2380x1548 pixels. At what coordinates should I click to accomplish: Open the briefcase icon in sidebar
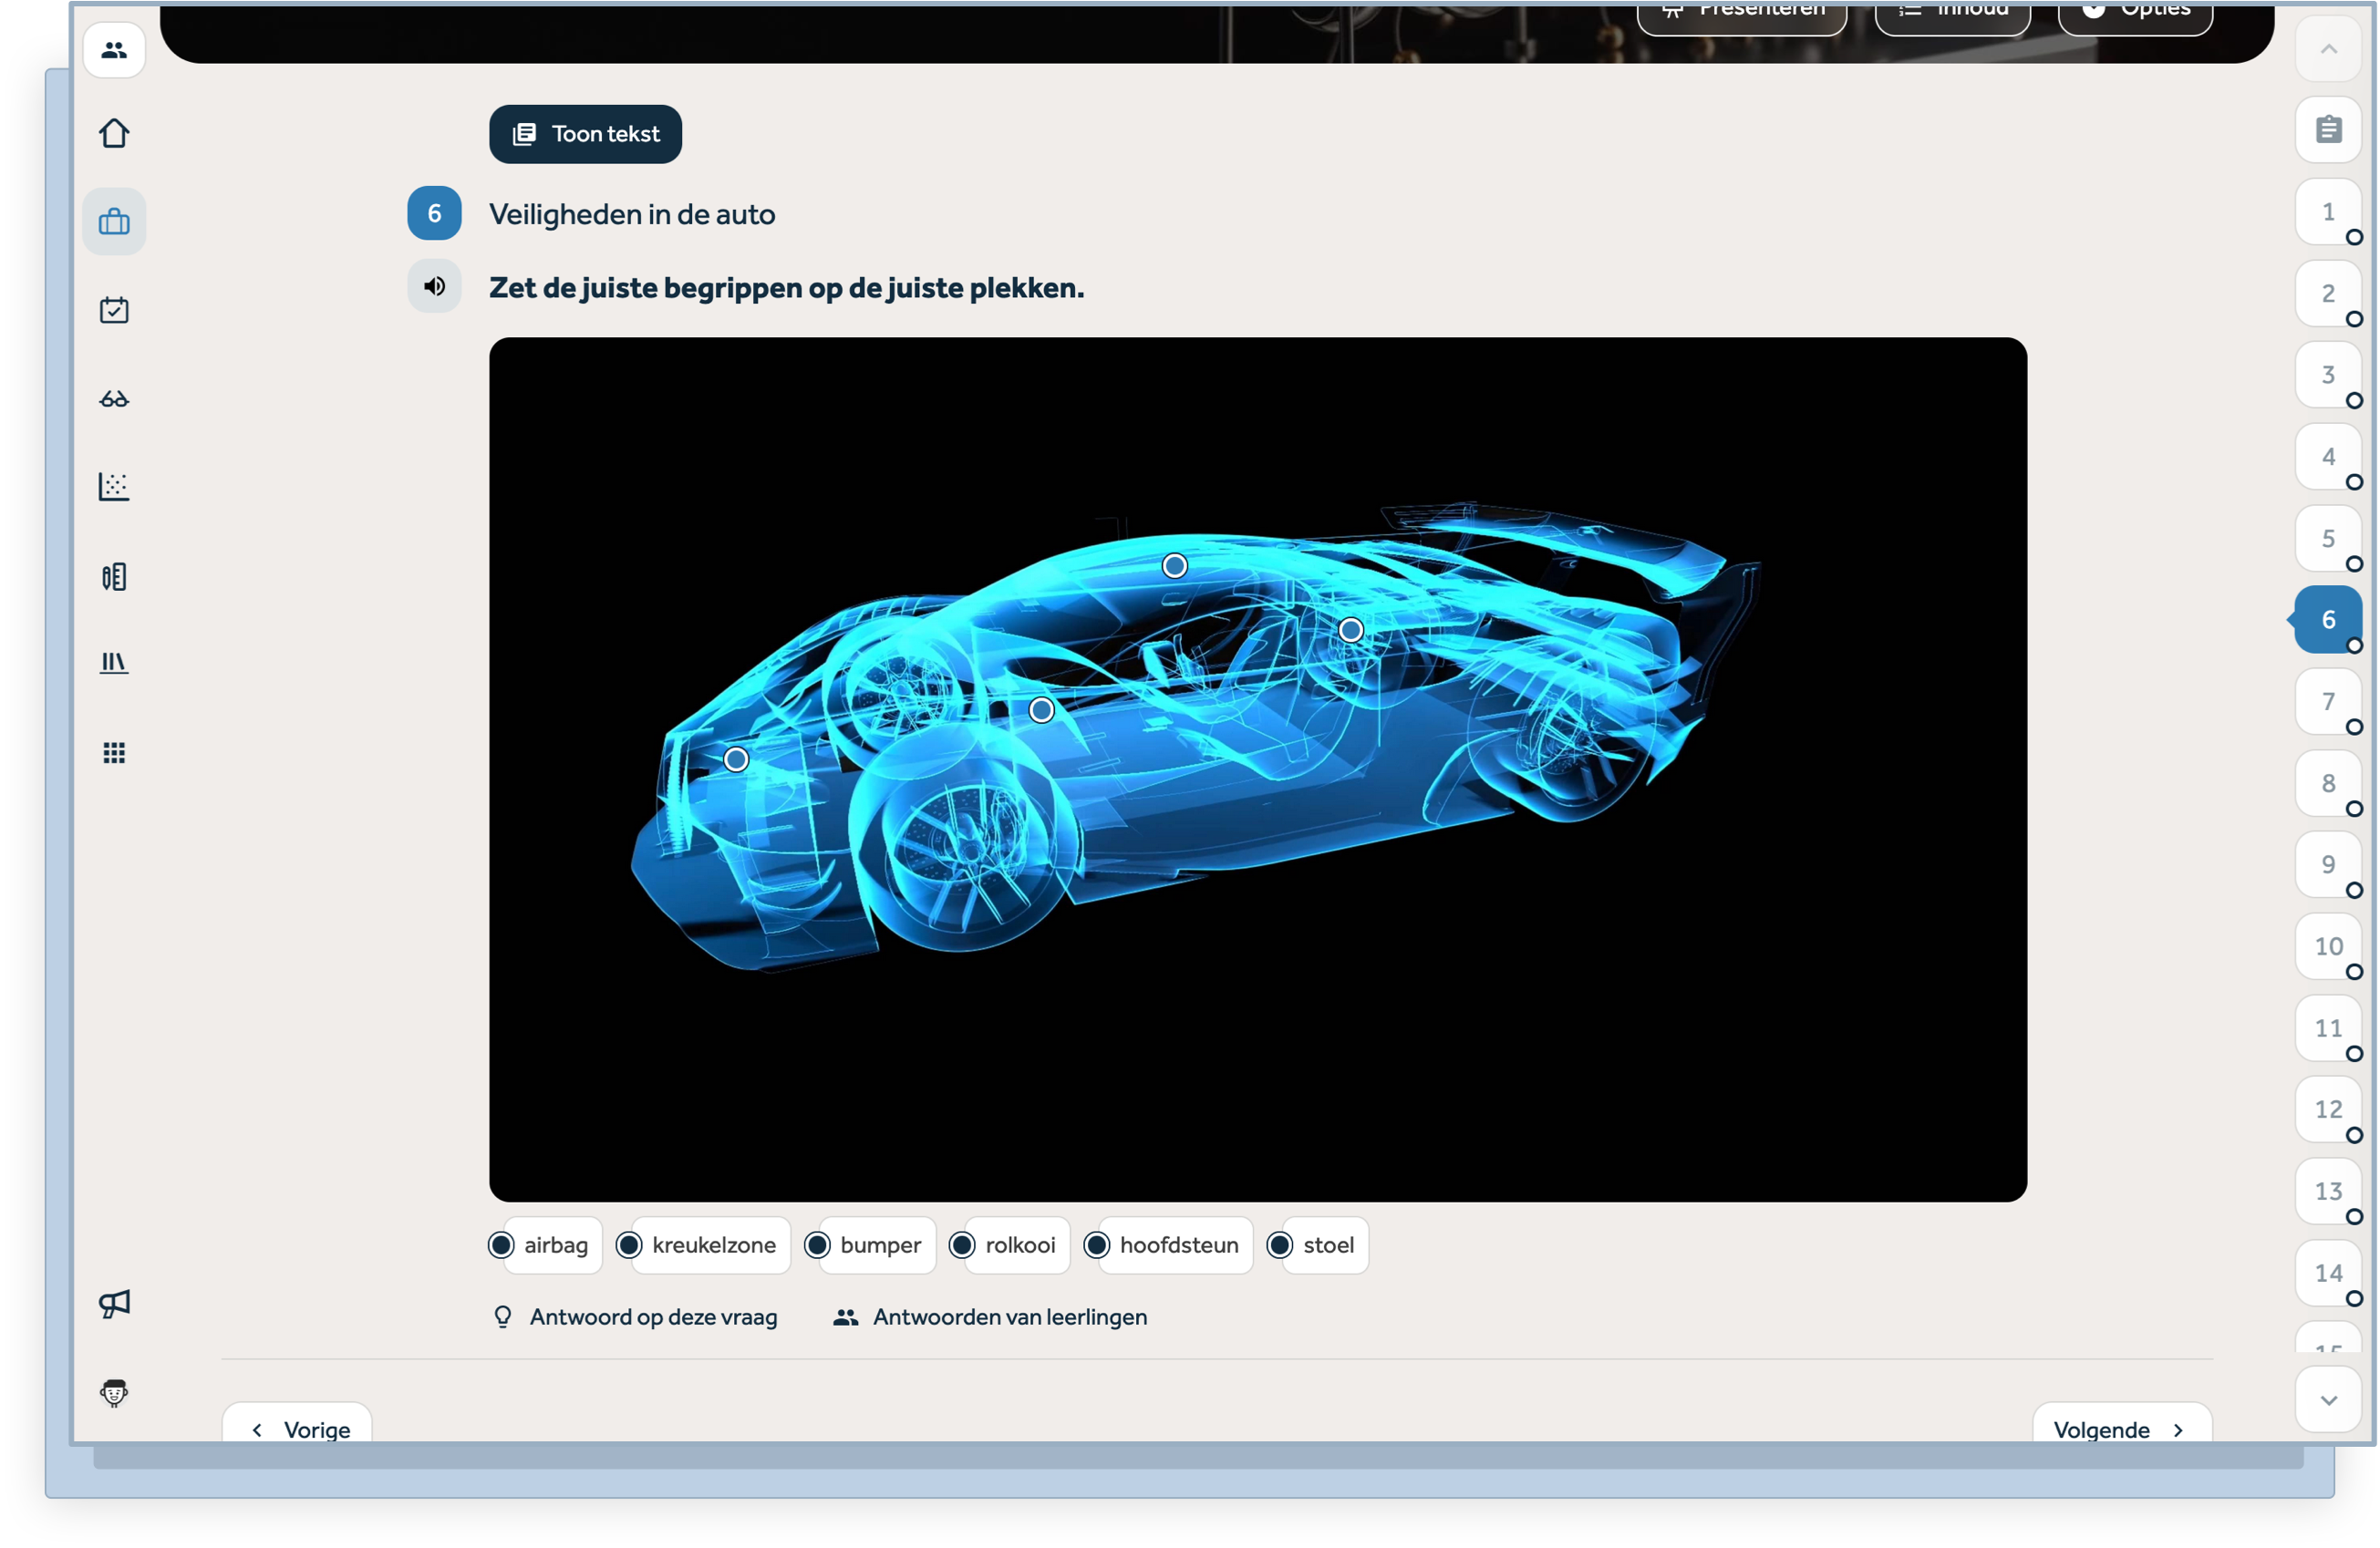click(x=114, y=221)
